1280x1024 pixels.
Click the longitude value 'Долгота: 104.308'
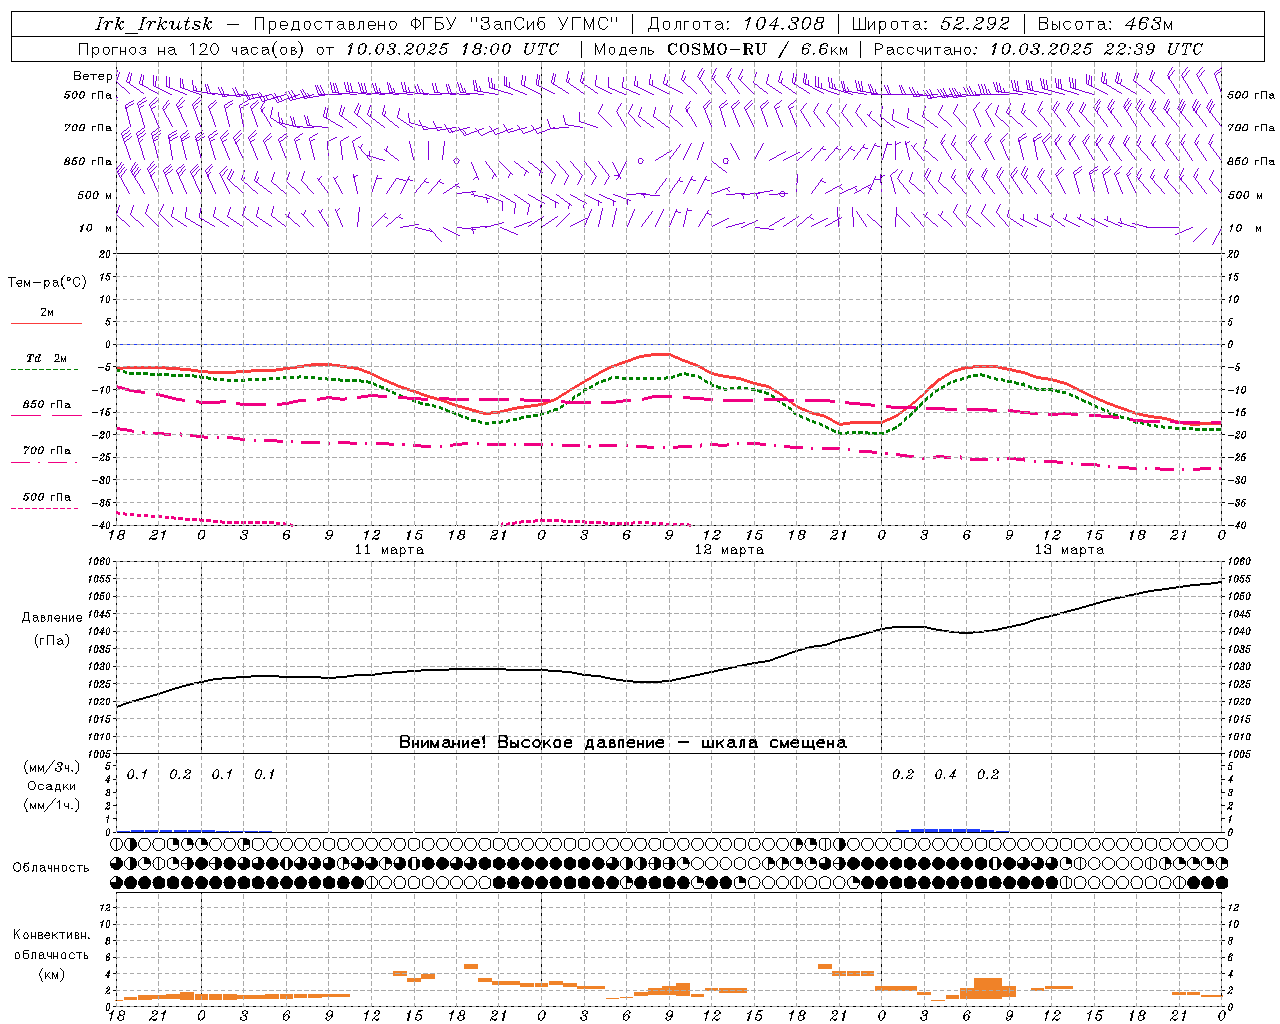(x=736, y=24)
